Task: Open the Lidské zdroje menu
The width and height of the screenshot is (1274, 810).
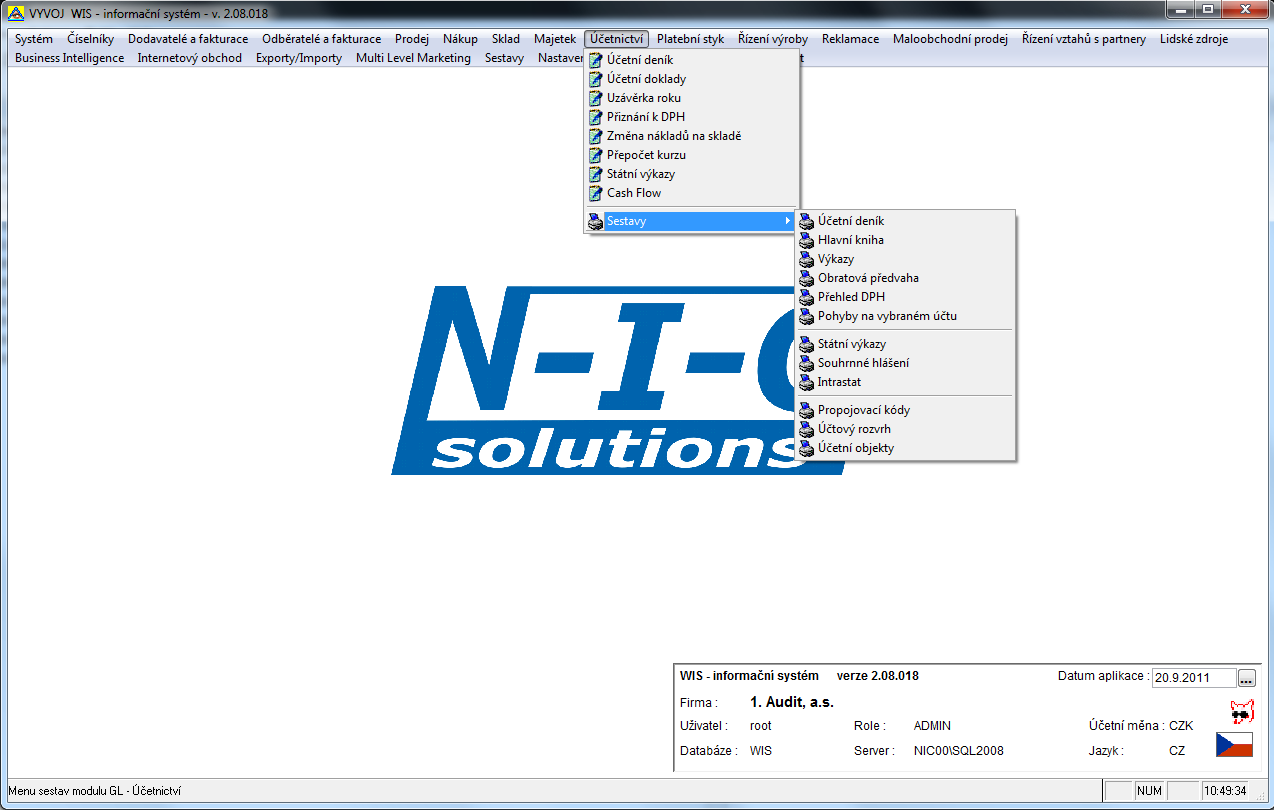Action: pos(1194,39)
